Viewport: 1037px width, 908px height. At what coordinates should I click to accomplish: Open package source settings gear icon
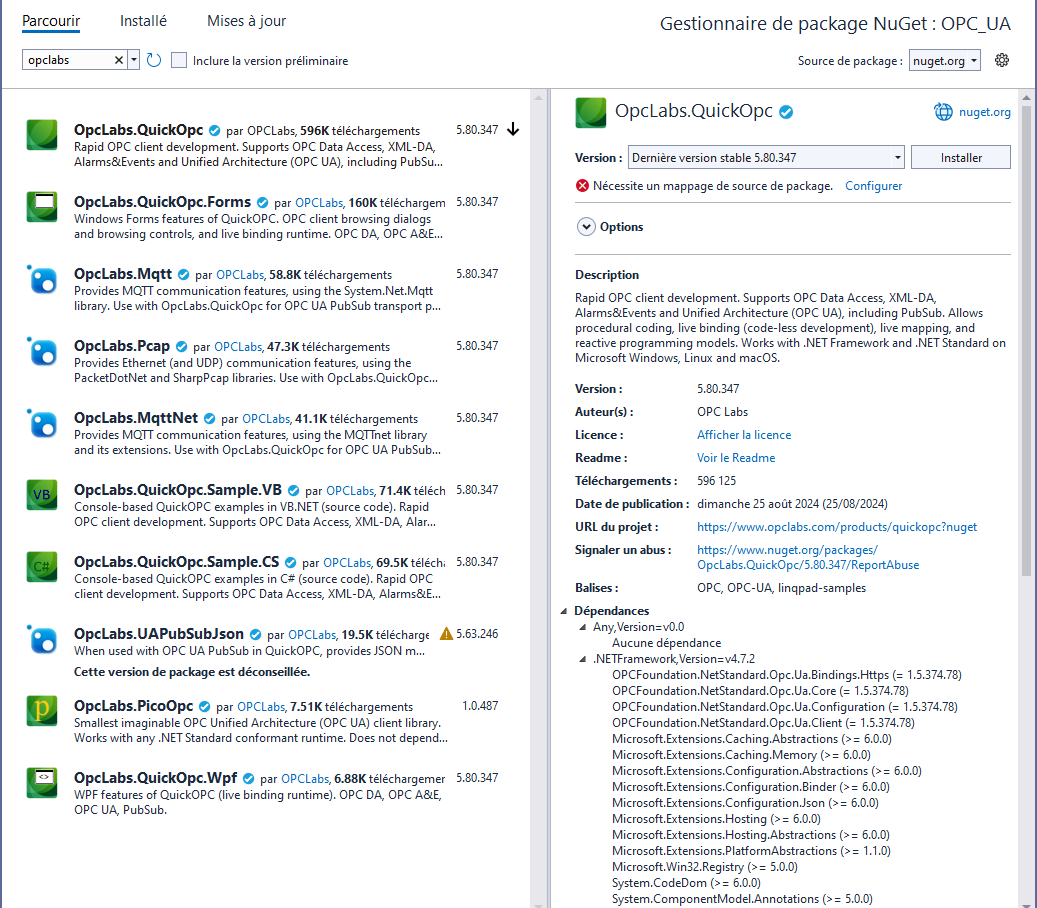point(1002,60)
